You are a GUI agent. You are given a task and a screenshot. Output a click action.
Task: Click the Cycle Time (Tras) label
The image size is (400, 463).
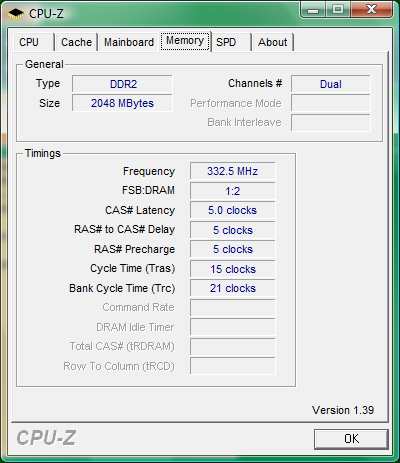point(132,269)
